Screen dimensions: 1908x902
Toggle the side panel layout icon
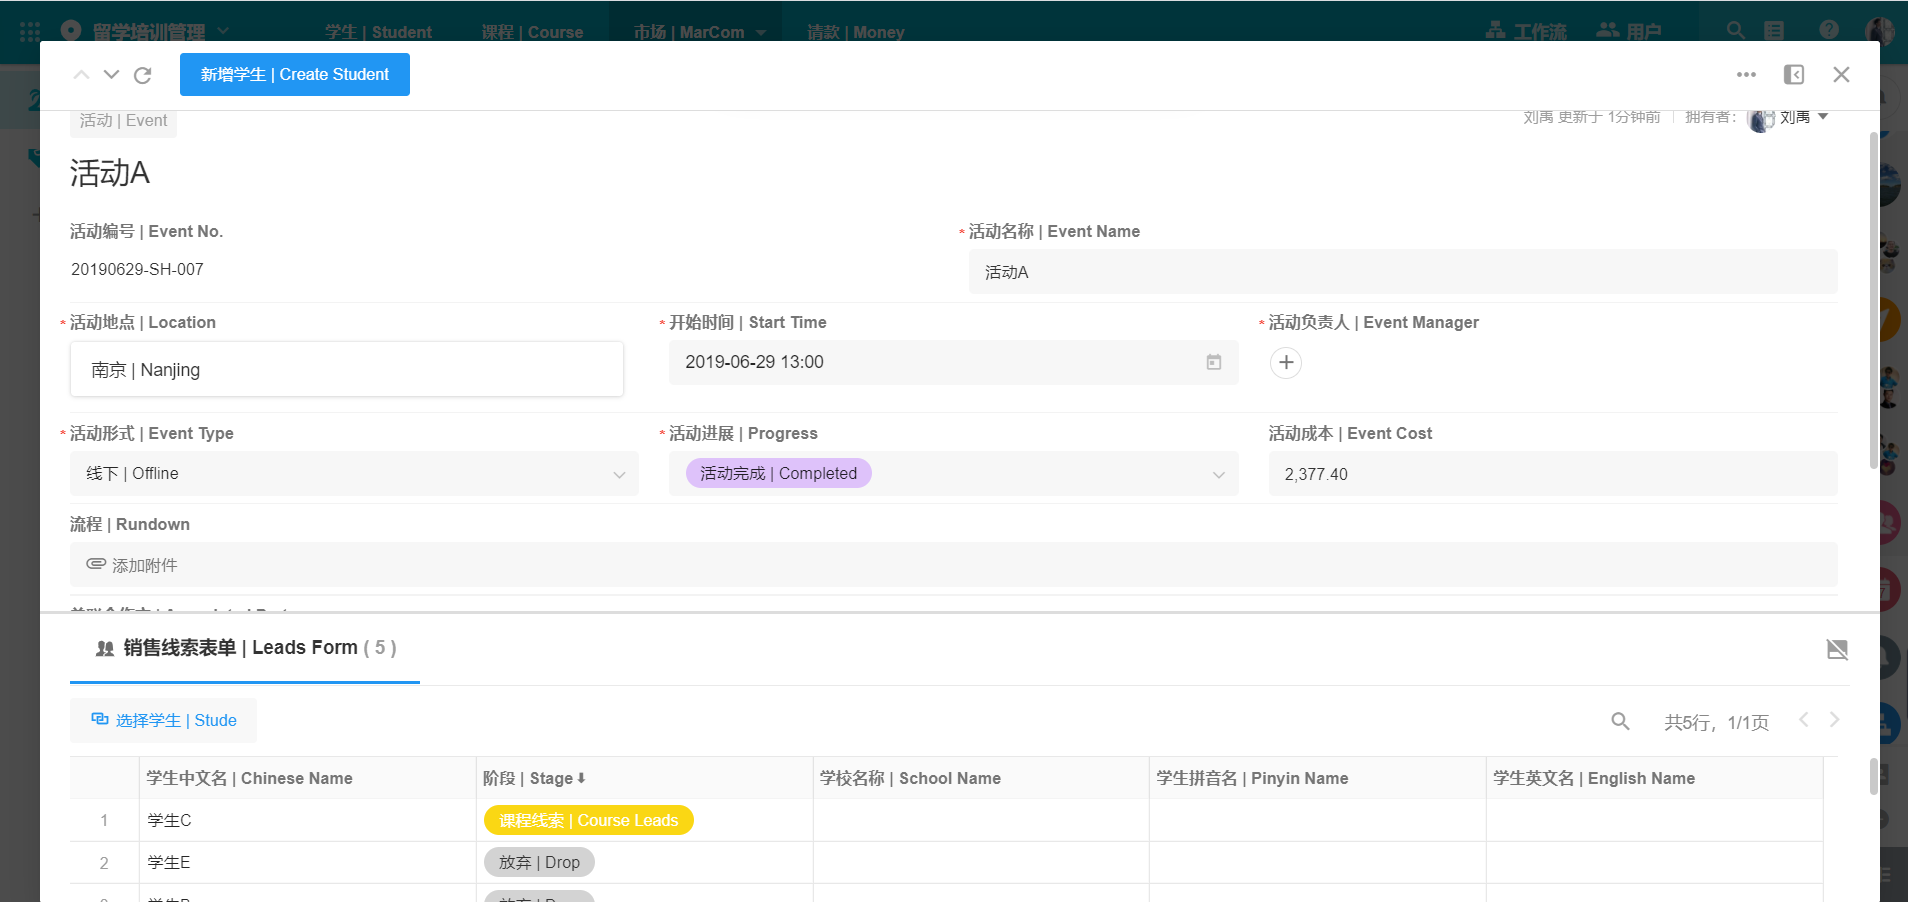point(1794,75)
